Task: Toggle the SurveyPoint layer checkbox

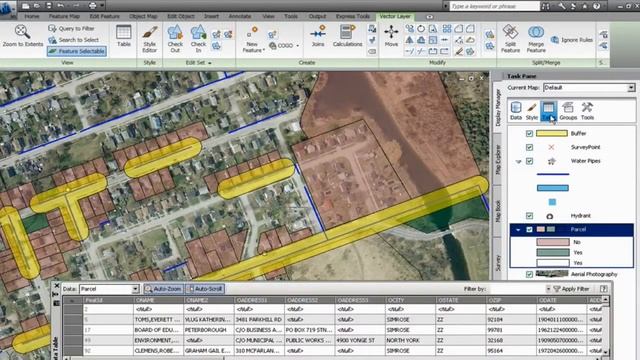Action: [x=529, y=147]
